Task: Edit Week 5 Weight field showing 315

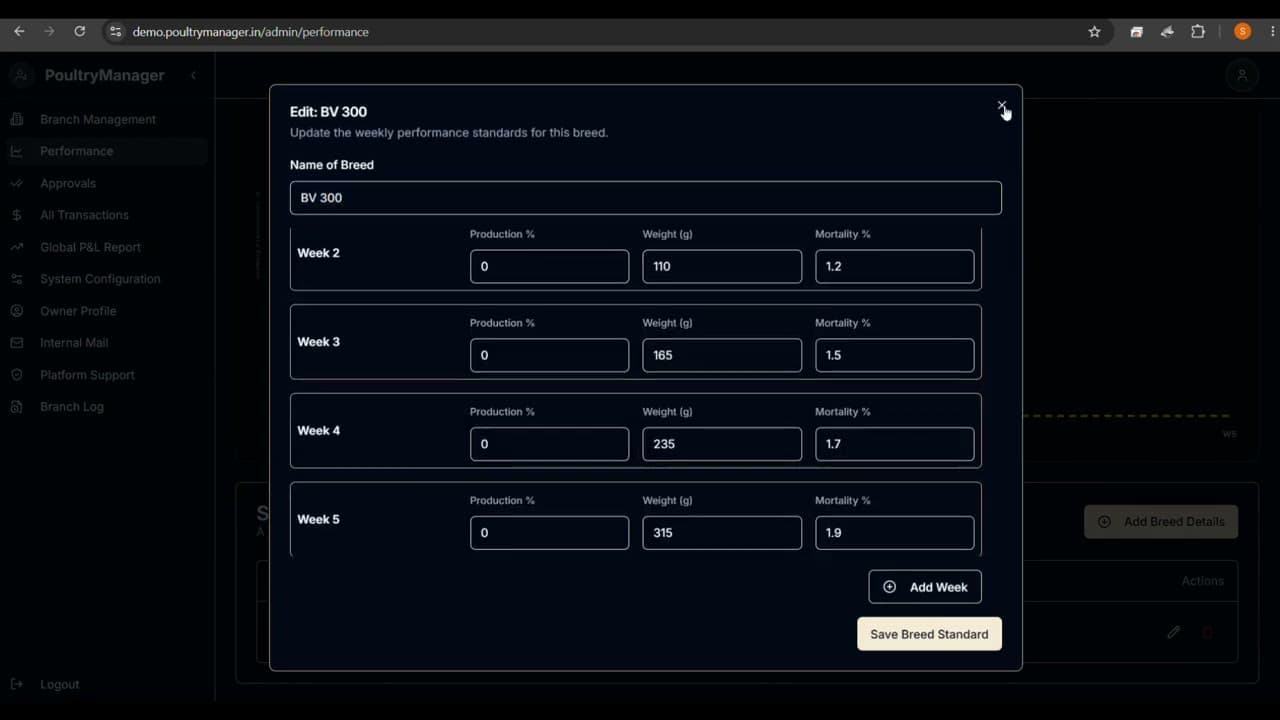Action: (x=722, y=533)
